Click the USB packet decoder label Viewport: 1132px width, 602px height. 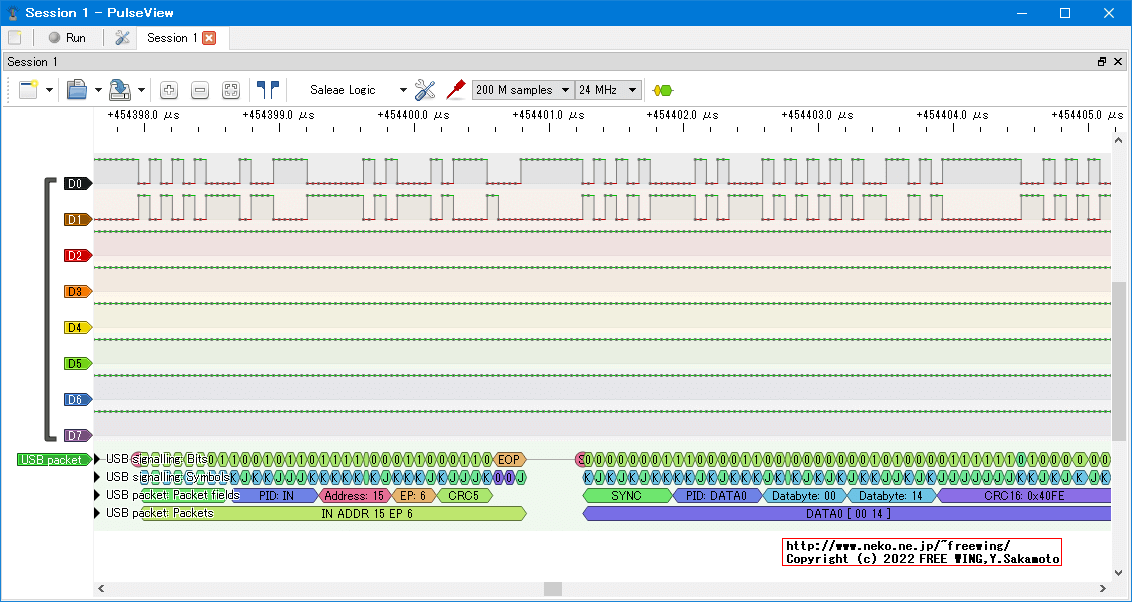point(55,460)
